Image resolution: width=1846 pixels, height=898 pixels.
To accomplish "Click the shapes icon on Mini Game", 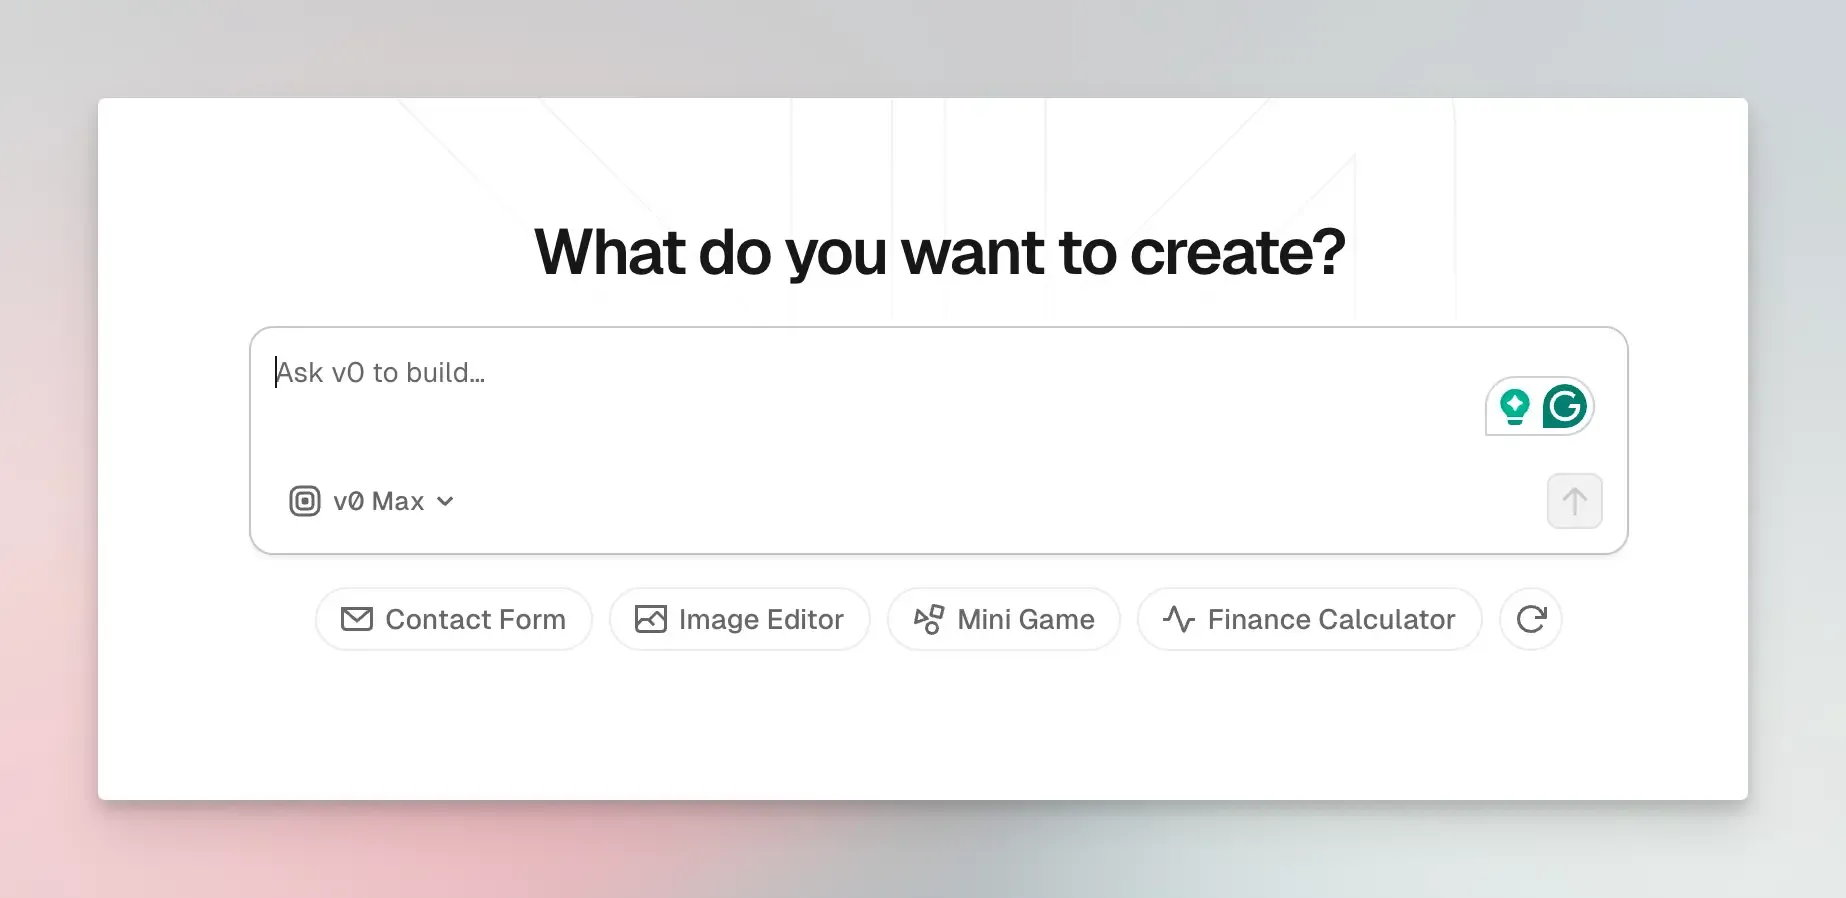I will (x=929, y=620).
